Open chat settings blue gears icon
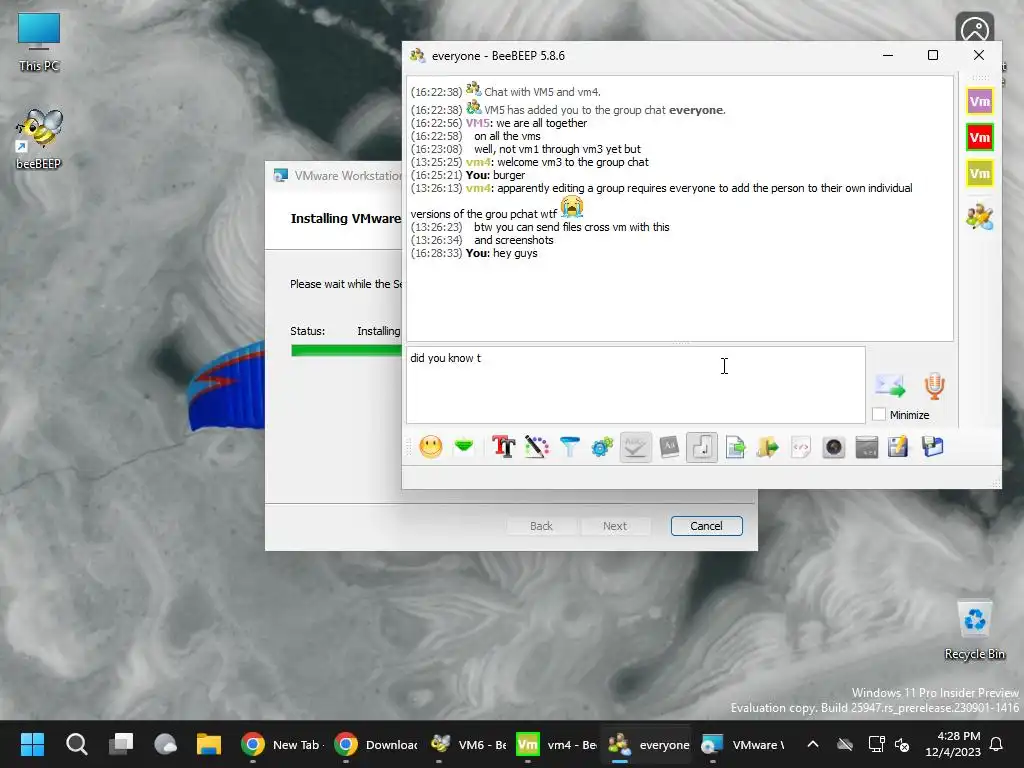The width and height of the screenshot is (1024, 768). (x=602, y=447)
